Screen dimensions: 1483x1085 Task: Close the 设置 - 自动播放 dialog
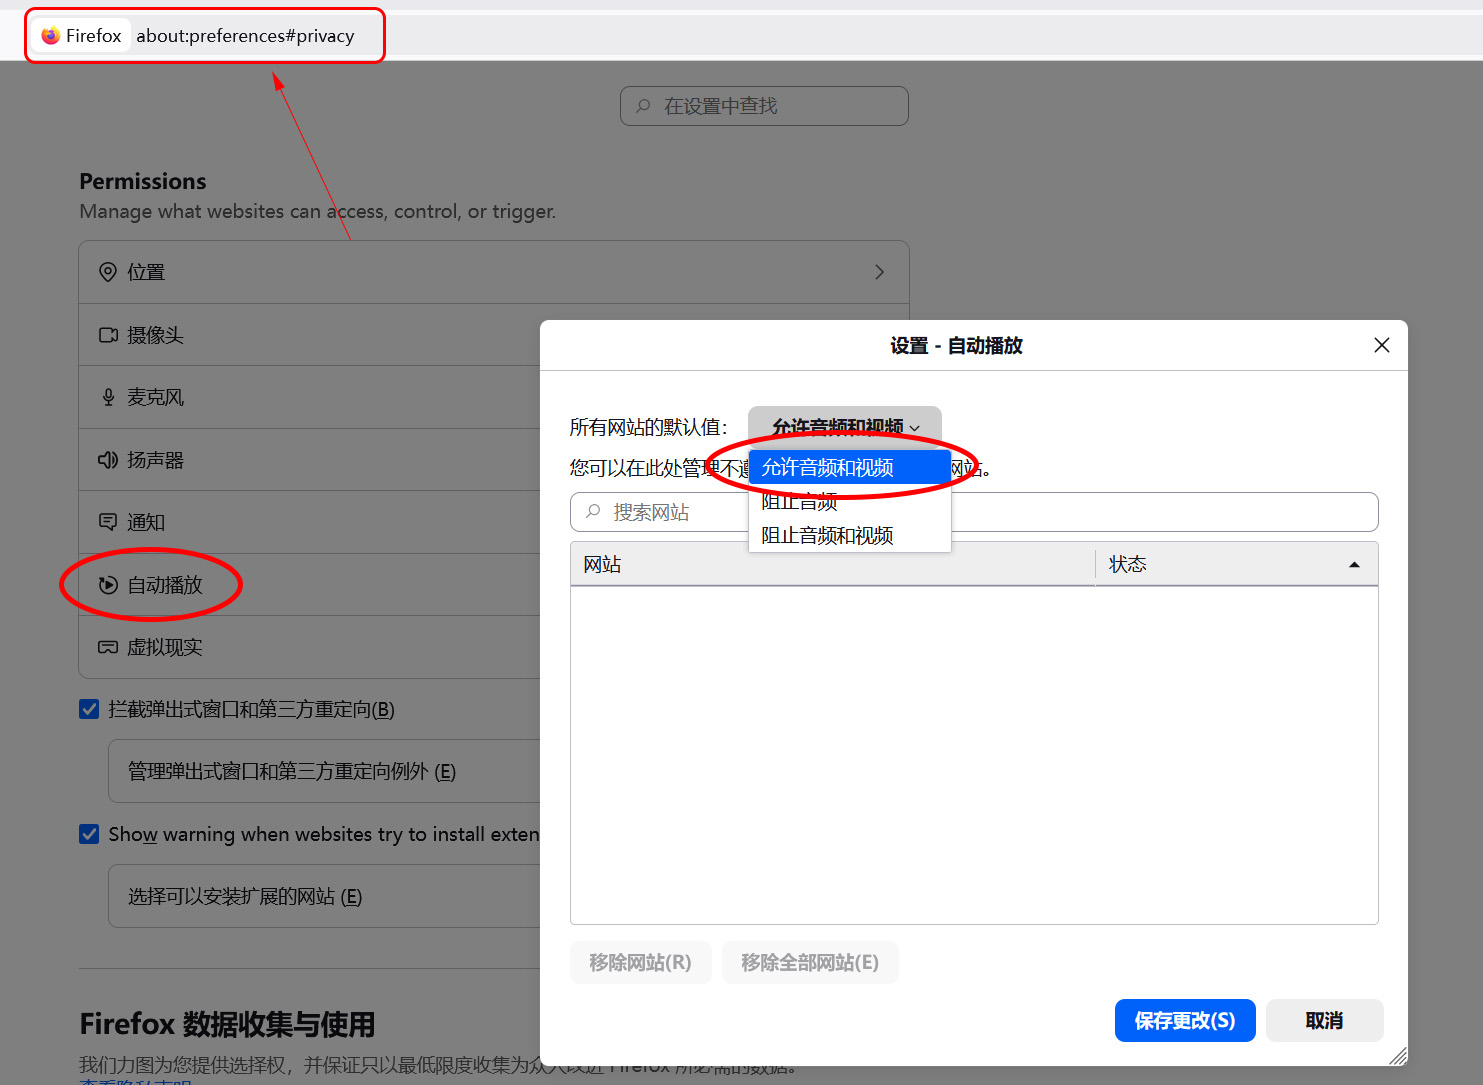(x=1381, y=345)
